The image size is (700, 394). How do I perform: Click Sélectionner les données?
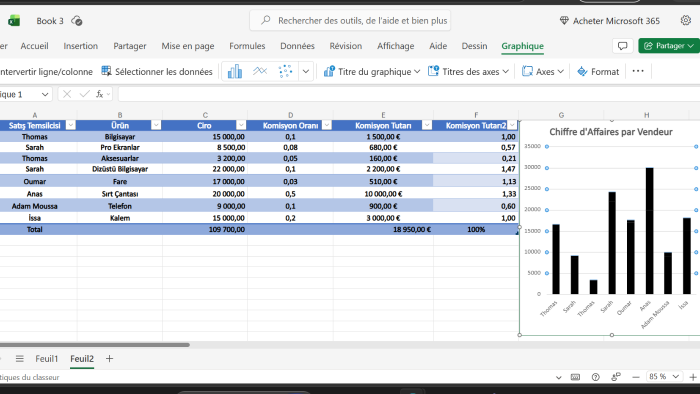click(157, 71)
